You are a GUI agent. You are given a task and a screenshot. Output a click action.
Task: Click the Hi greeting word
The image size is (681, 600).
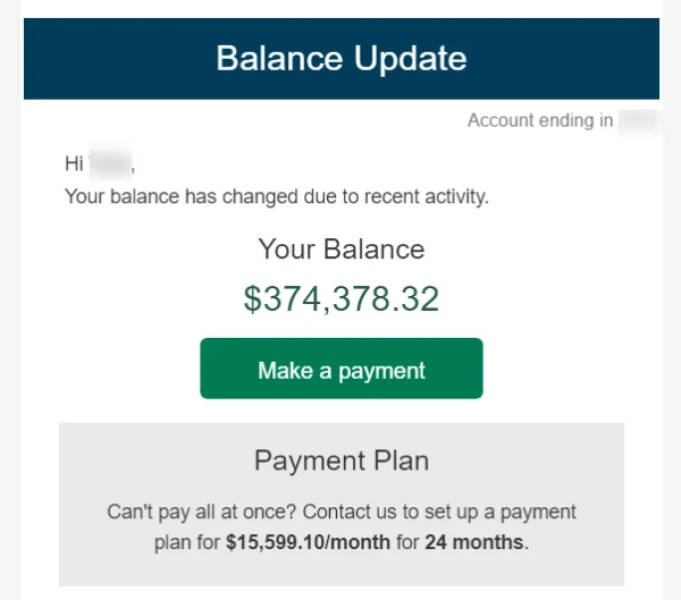pyautogui.click(x=73, y=163)
